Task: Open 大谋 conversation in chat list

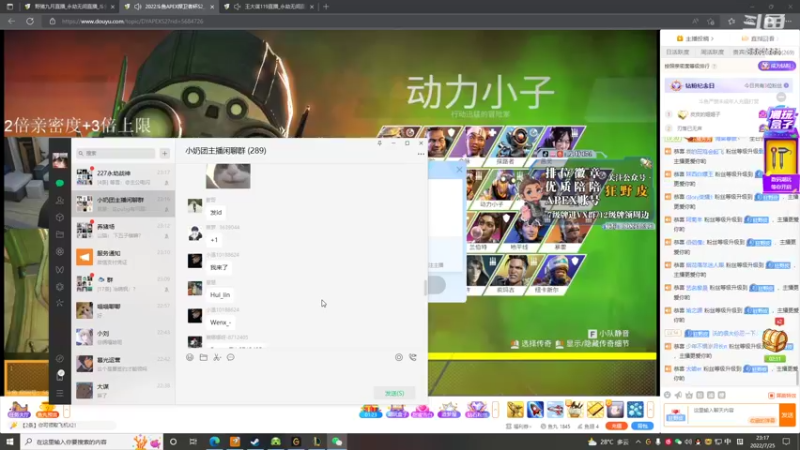Action: (x=123, y=390)
